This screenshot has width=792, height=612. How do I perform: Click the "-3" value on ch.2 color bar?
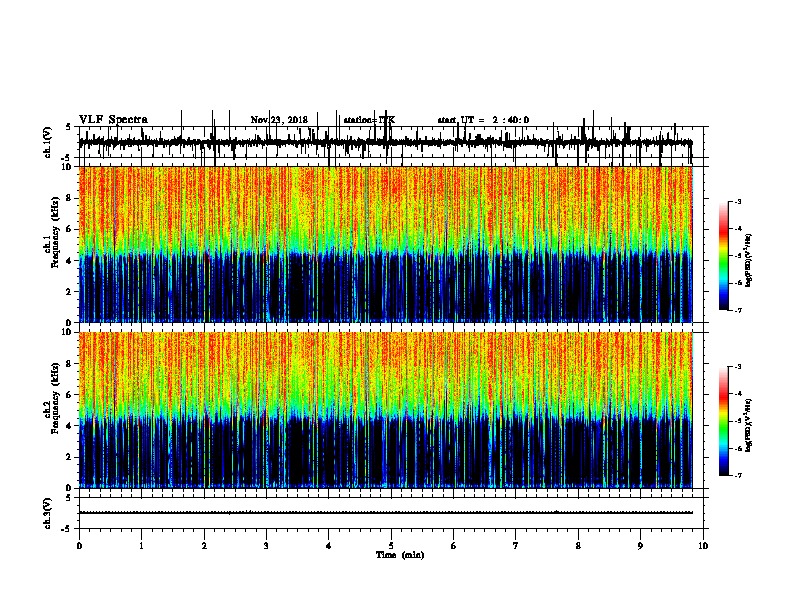[x=737, y=367]
